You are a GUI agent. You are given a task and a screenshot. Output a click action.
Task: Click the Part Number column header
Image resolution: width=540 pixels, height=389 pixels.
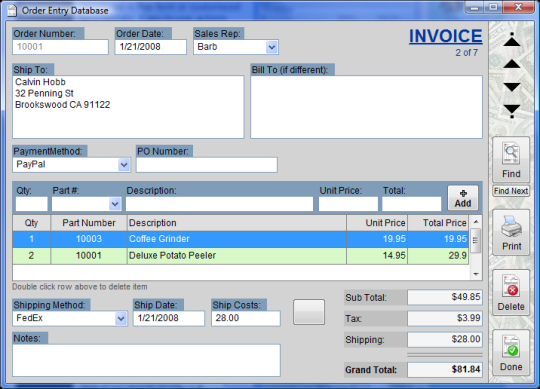[x=89, y=223]
